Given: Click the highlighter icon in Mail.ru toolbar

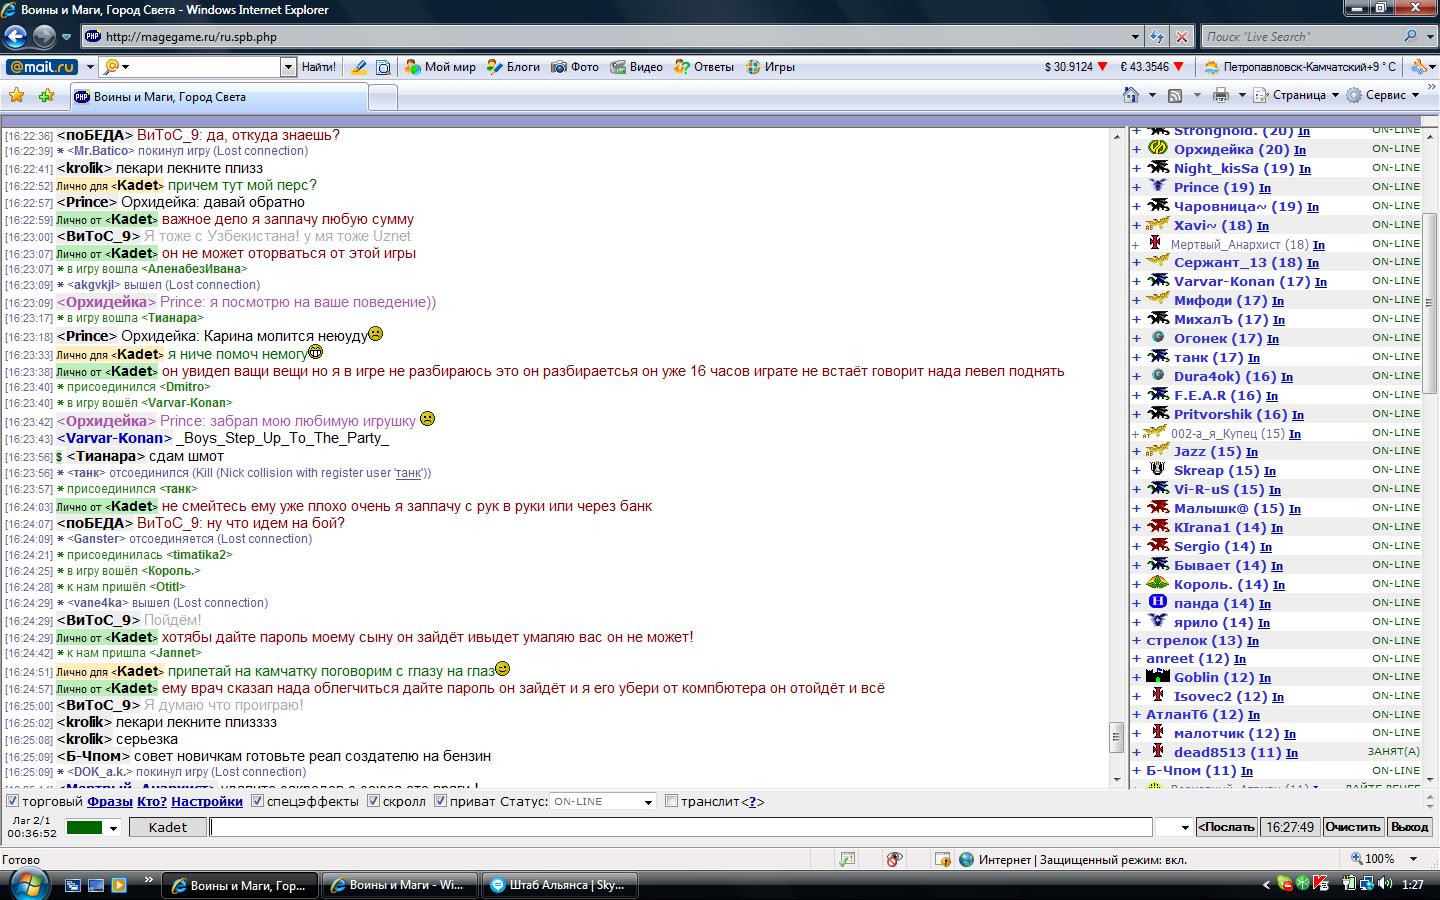Looking at the screenshot, I should (x=358, y=67).
